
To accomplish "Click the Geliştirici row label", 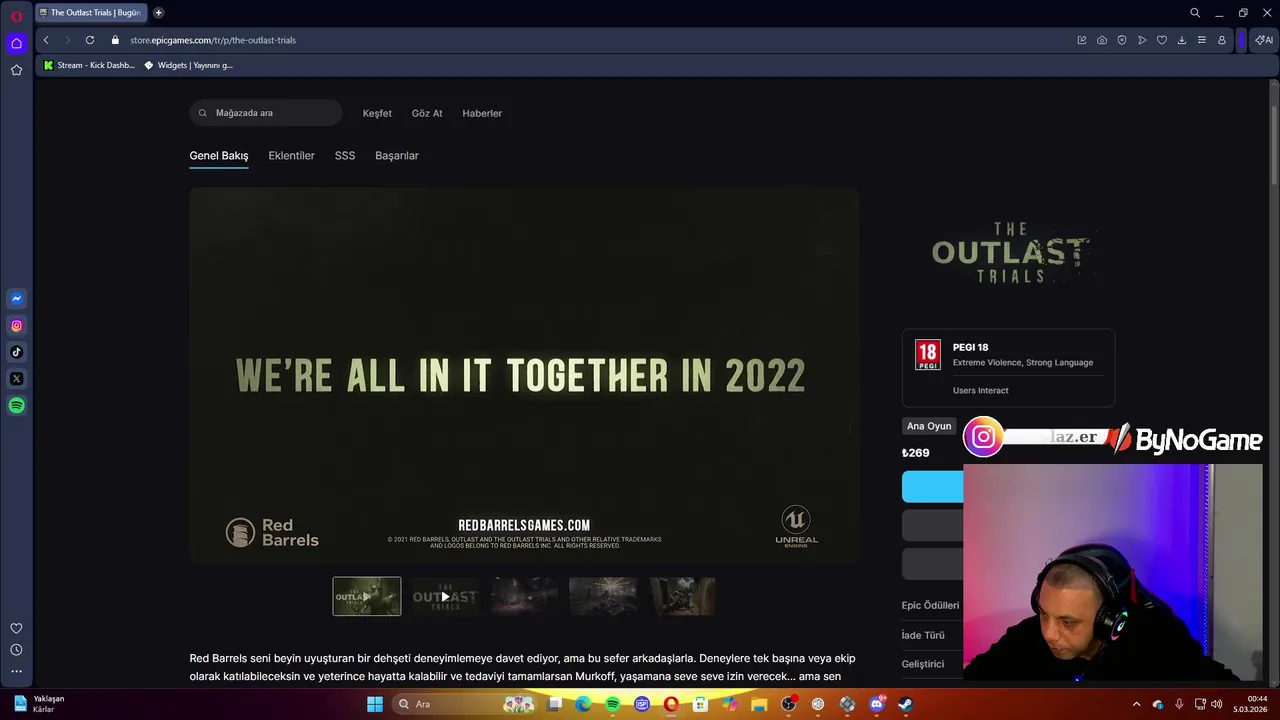I will [x=923, y=664].
